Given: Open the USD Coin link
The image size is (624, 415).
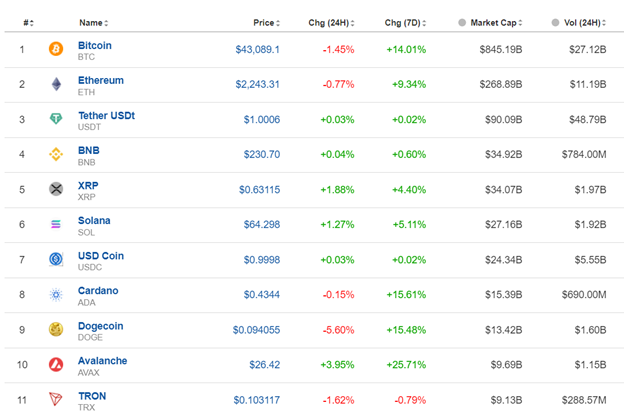Looking at the screenshot, I should [x=101, y=256].
